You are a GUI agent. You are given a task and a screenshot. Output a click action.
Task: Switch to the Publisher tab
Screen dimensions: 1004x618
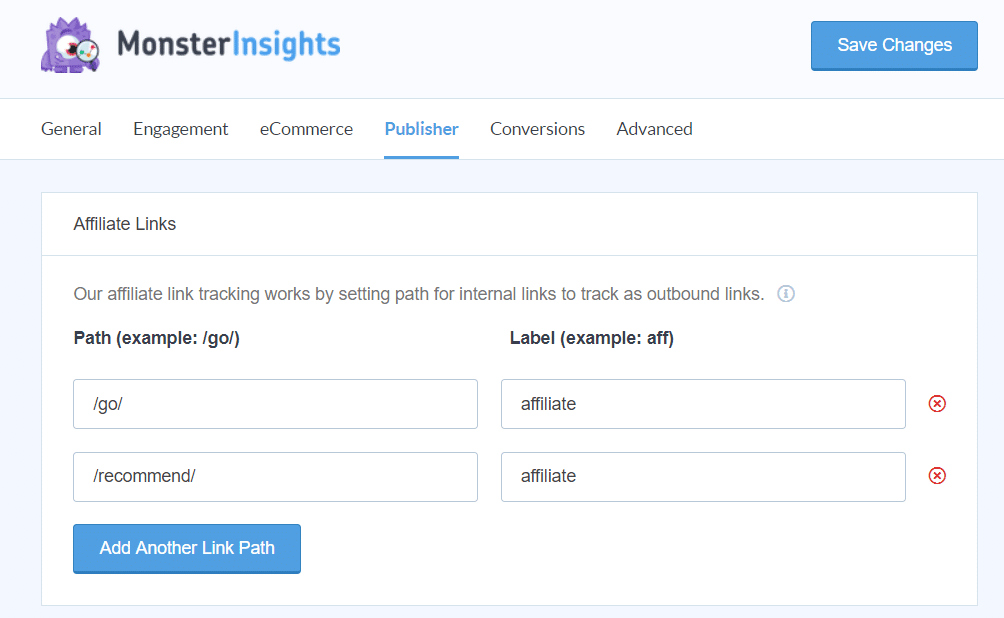[421, 129]
